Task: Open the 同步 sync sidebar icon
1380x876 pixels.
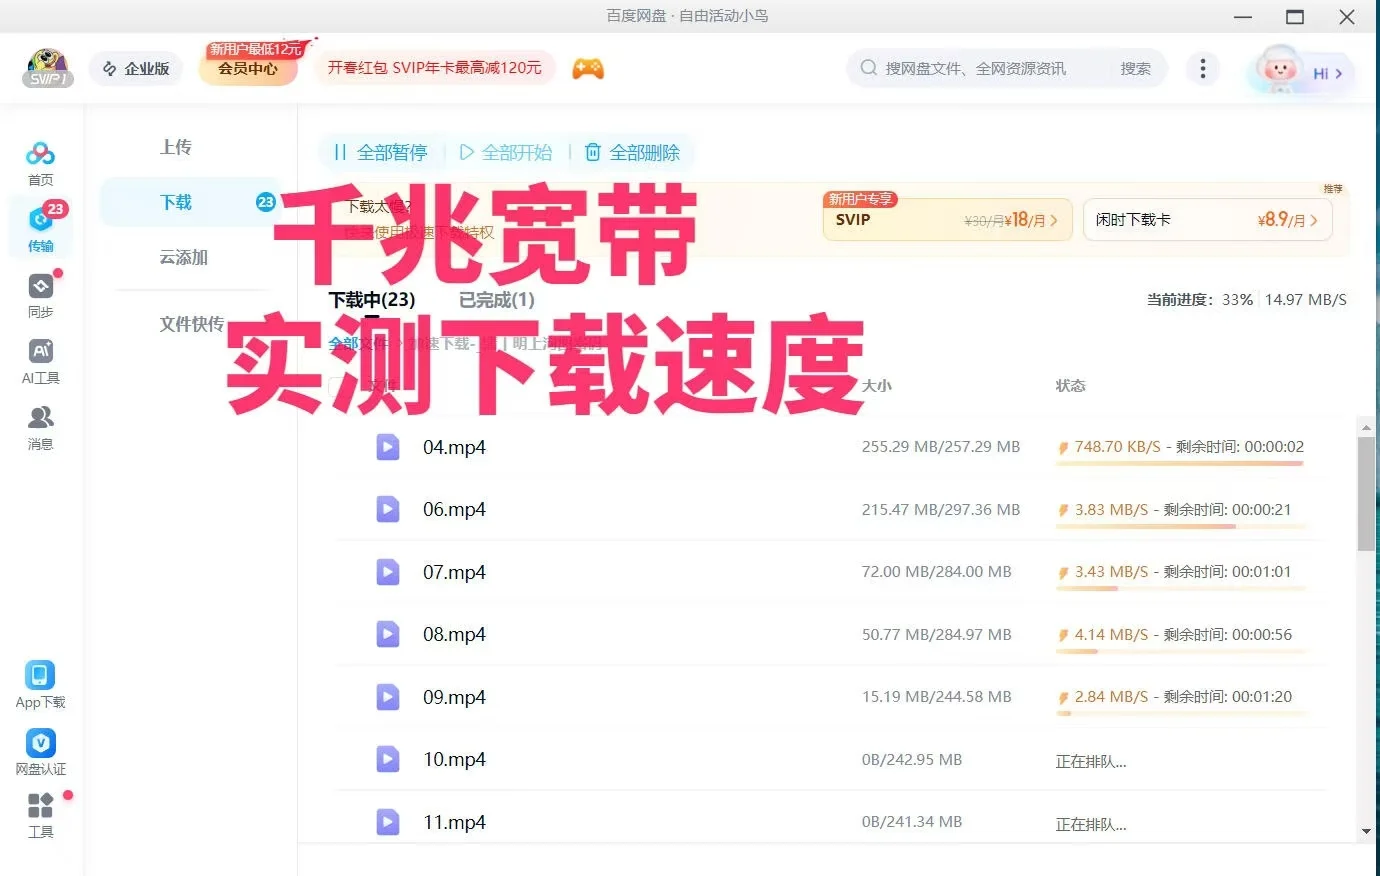Action: tap(40, 295)
